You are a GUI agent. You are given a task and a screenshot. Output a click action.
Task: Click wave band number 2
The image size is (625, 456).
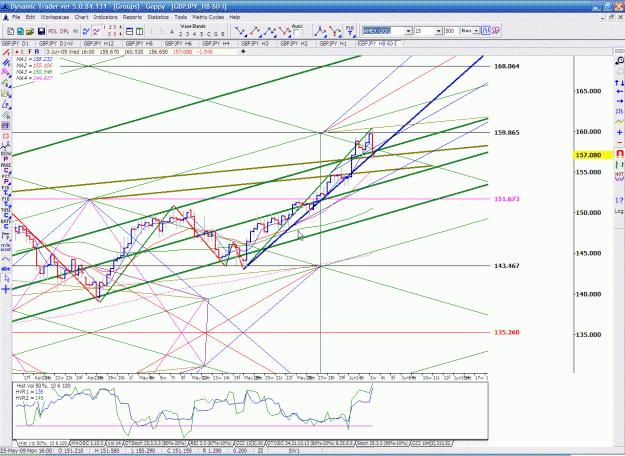[x=181, y=34]
